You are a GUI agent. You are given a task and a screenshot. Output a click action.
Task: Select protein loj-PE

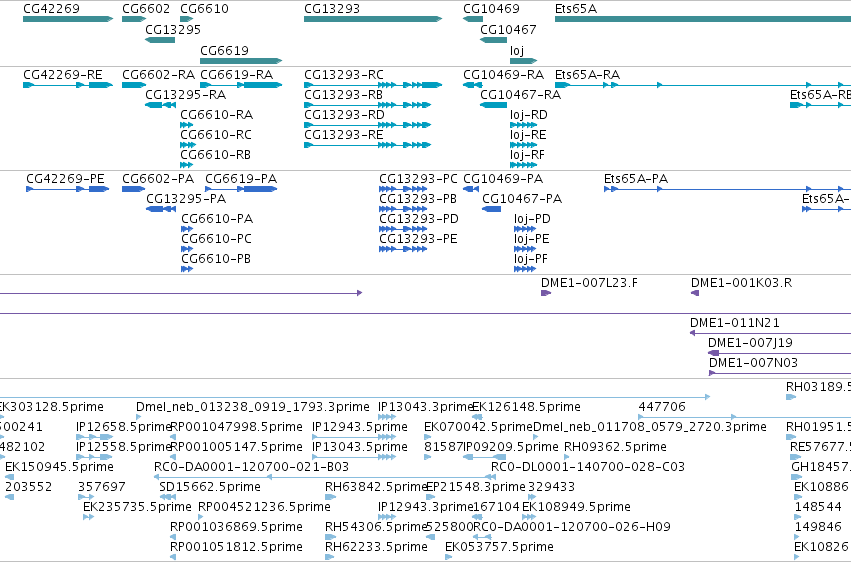531,239
